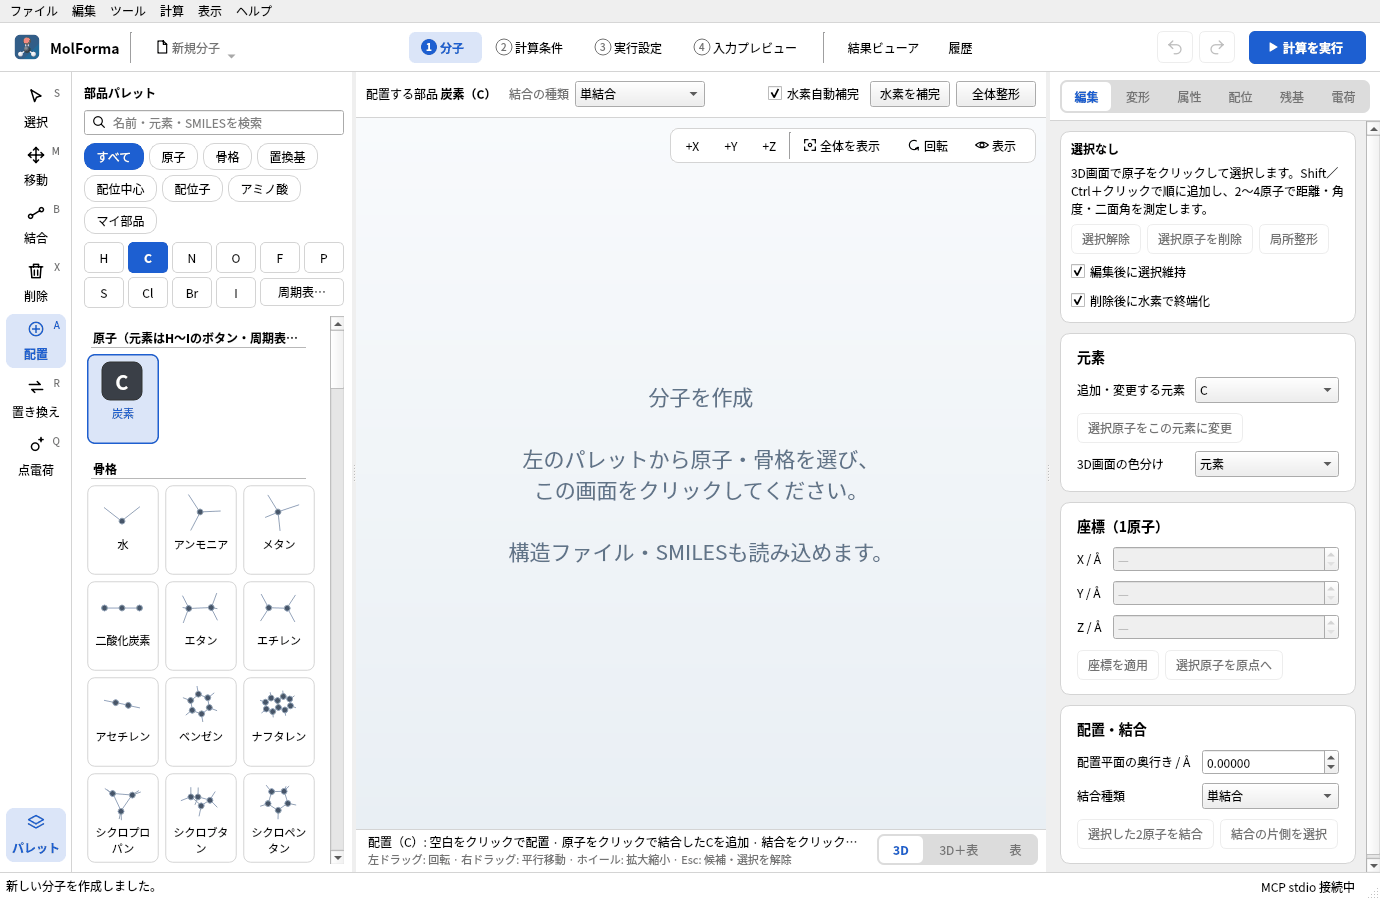Go to step 2 計算条件 tab

530,48
